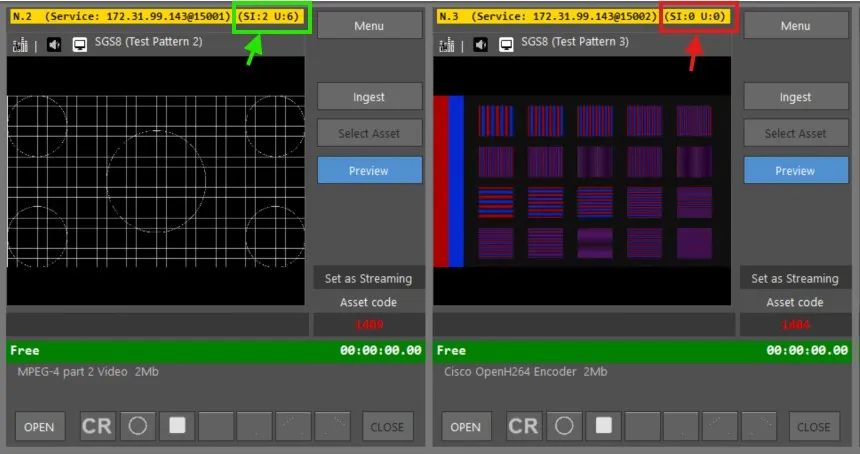This screenshot has height=454, width=860.
Task: Open the Menu for channel N.2
Action: pos(369,26)
